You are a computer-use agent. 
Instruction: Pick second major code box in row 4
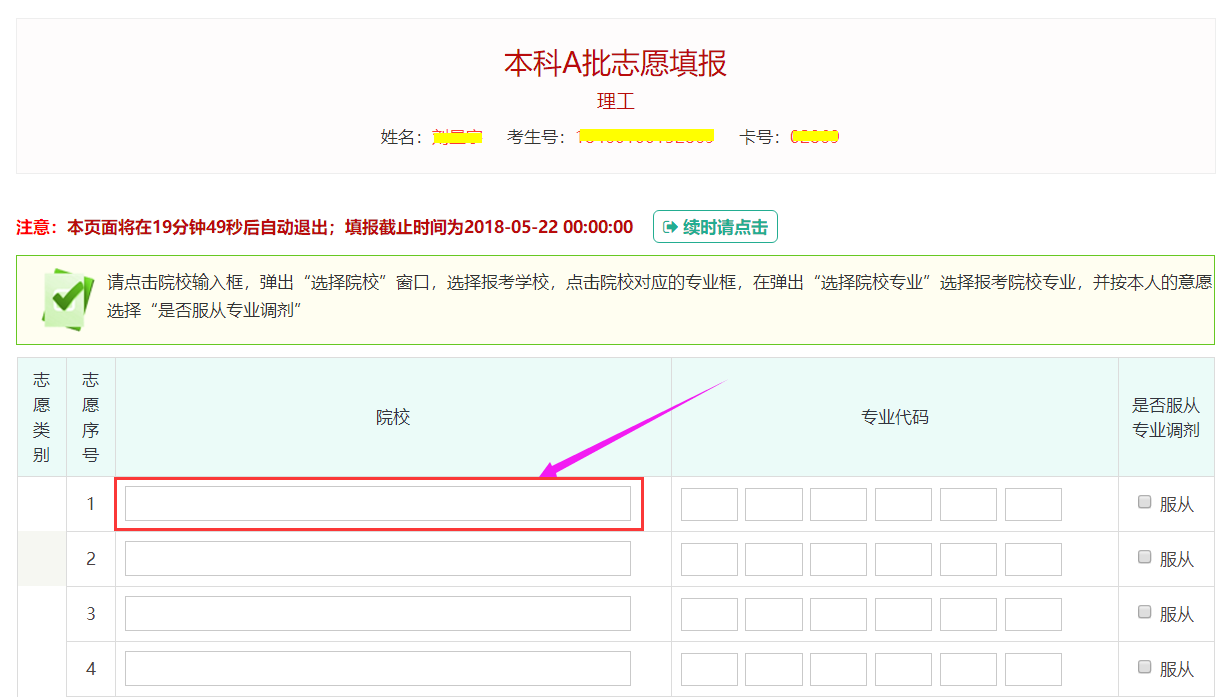(774, 668)
